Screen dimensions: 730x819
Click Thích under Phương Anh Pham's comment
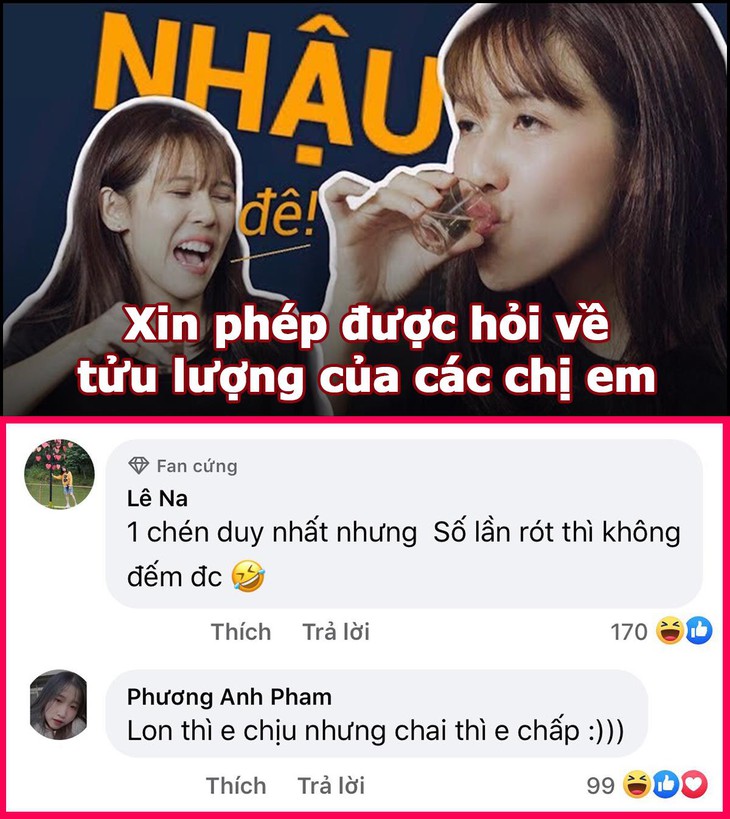pos(236,786)
